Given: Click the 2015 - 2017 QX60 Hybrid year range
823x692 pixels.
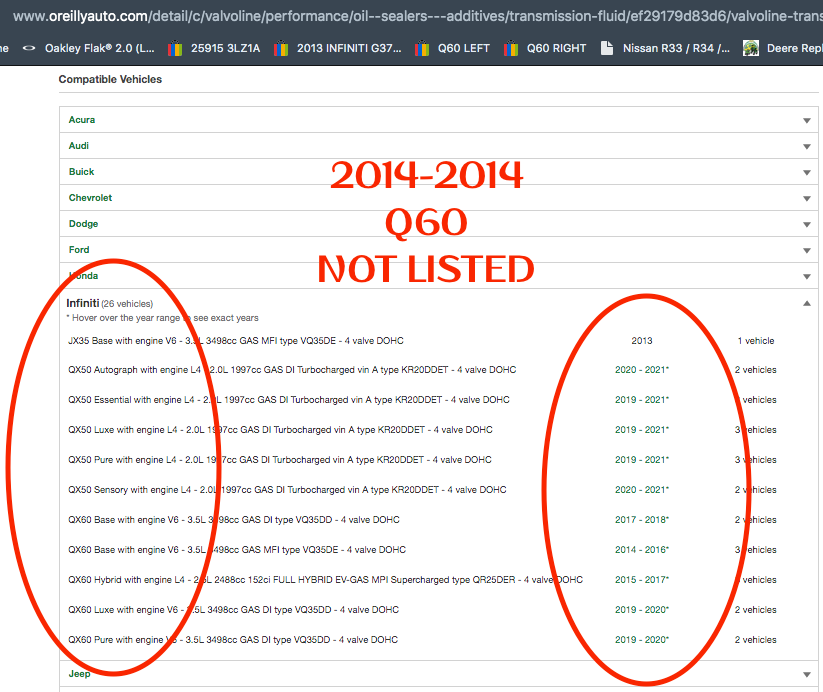Looking at the screenshot, I should click(641, 580).
